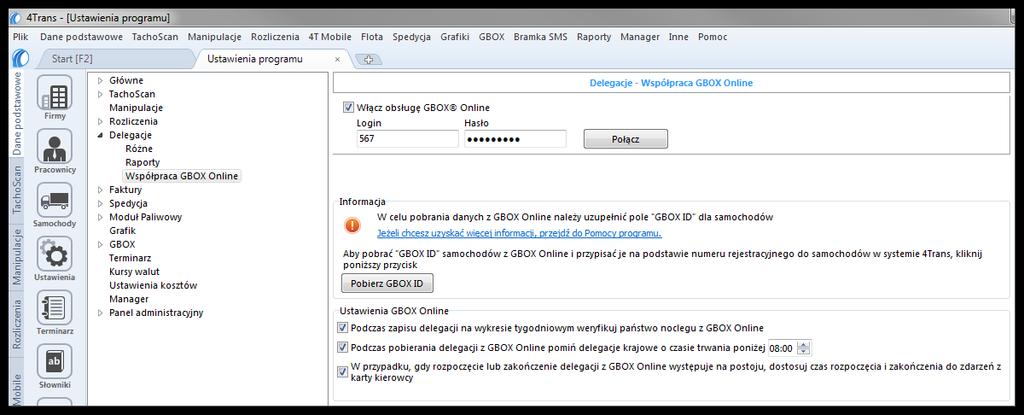Open the Raporty menu in menu bar
The image size is (1024, 415).
pyautogui.click(x=594, y=37)
